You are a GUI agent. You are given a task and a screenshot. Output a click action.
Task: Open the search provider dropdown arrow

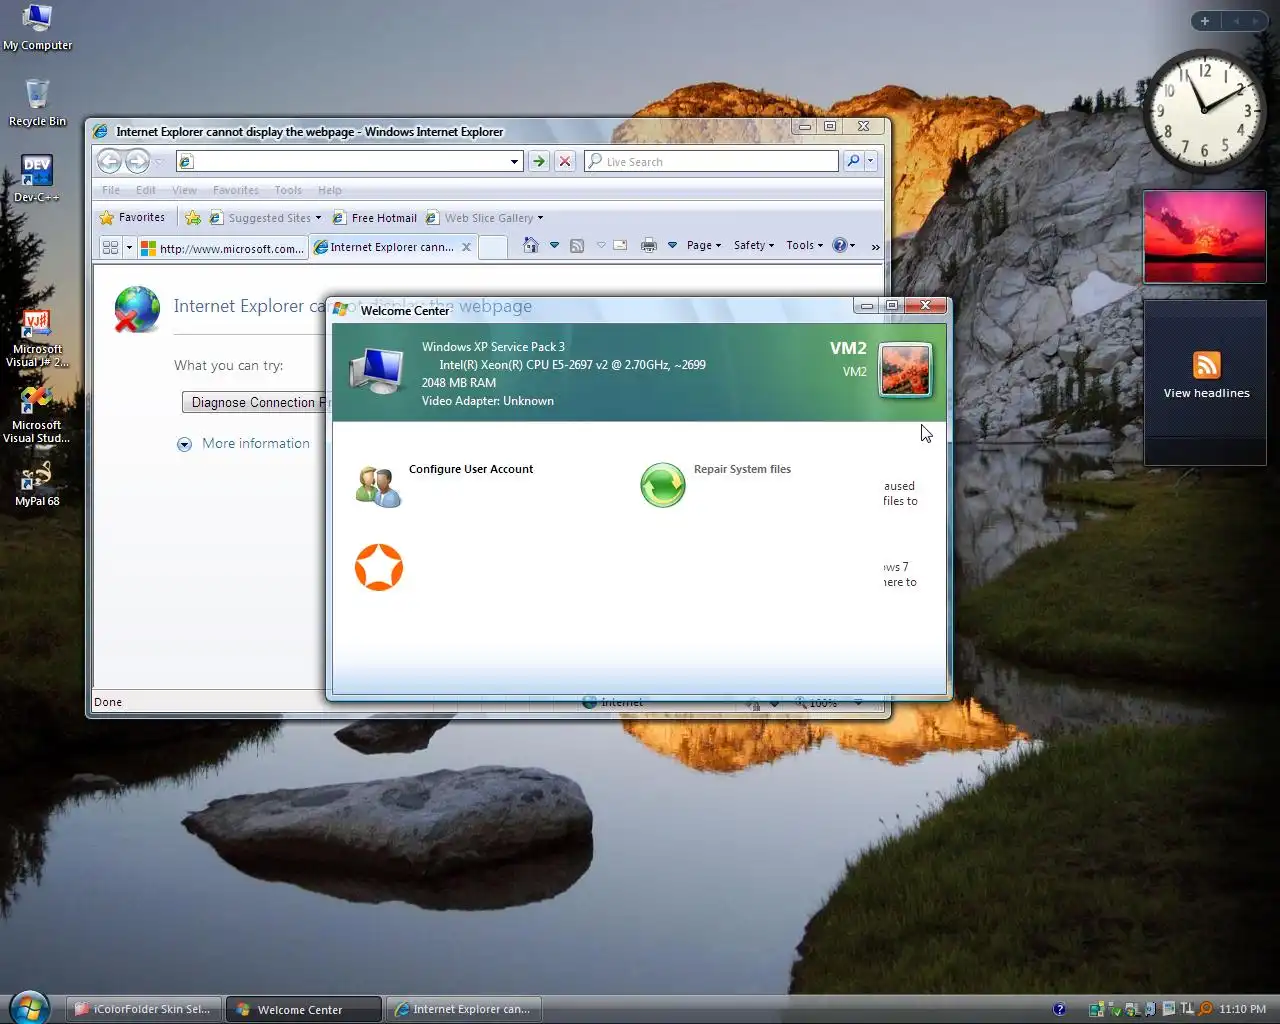[x=870, y=161]
